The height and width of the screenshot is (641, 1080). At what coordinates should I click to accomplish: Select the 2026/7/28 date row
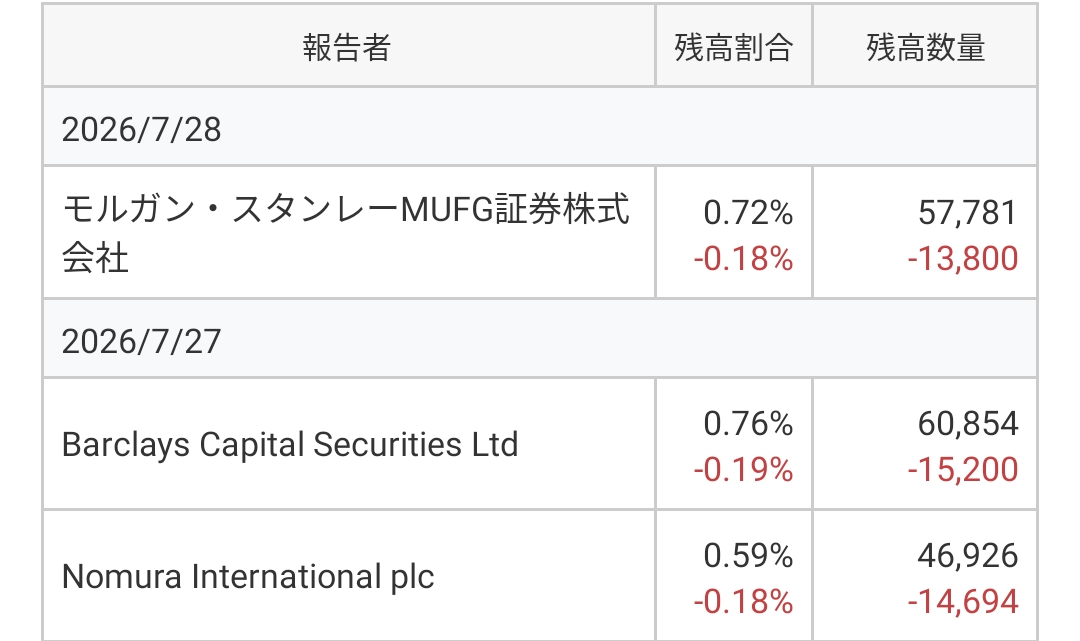click(539, 129)
